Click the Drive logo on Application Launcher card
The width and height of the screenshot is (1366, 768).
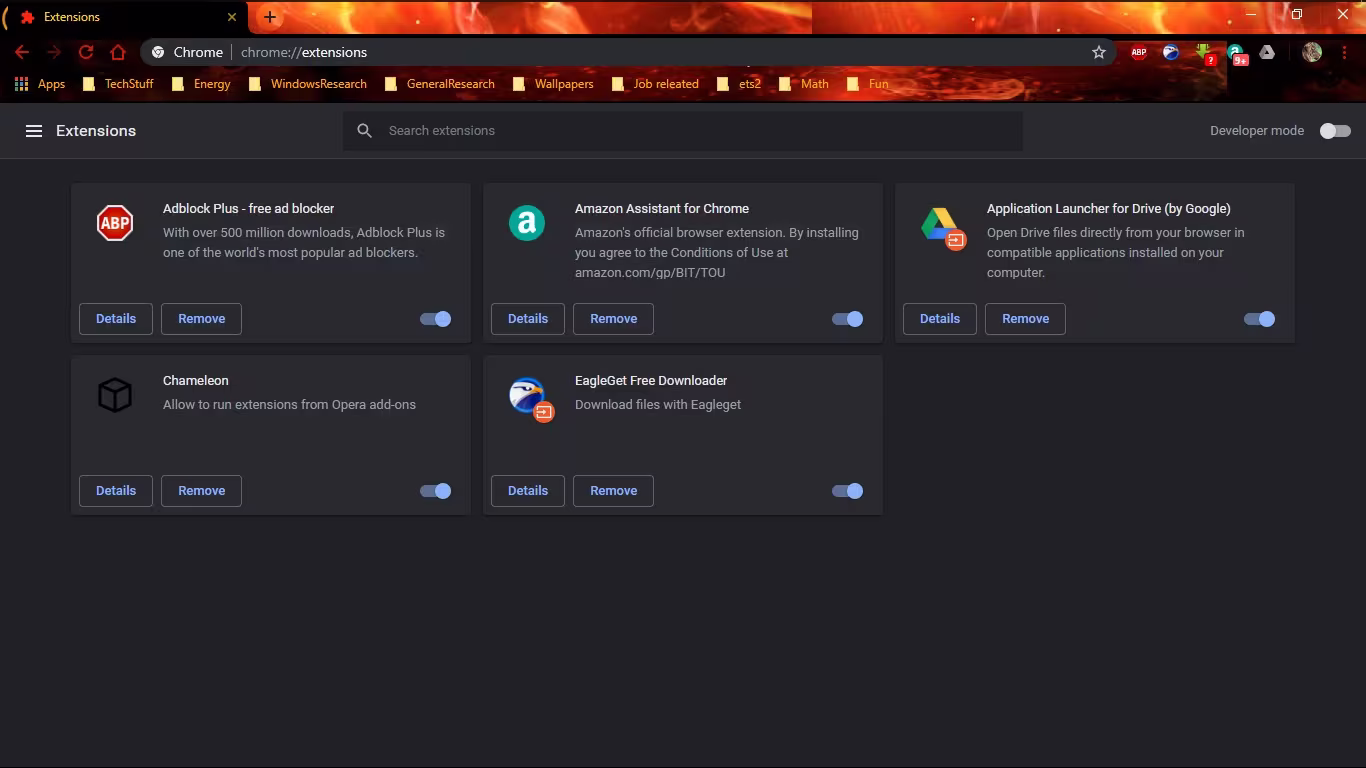click(x=942, y=227)
